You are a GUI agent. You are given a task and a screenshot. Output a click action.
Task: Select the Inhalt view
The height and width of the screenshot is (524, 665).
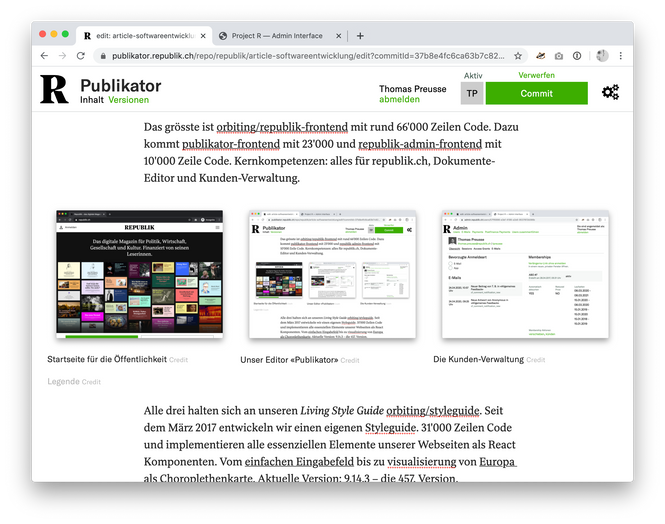click(x=92, y=101)
